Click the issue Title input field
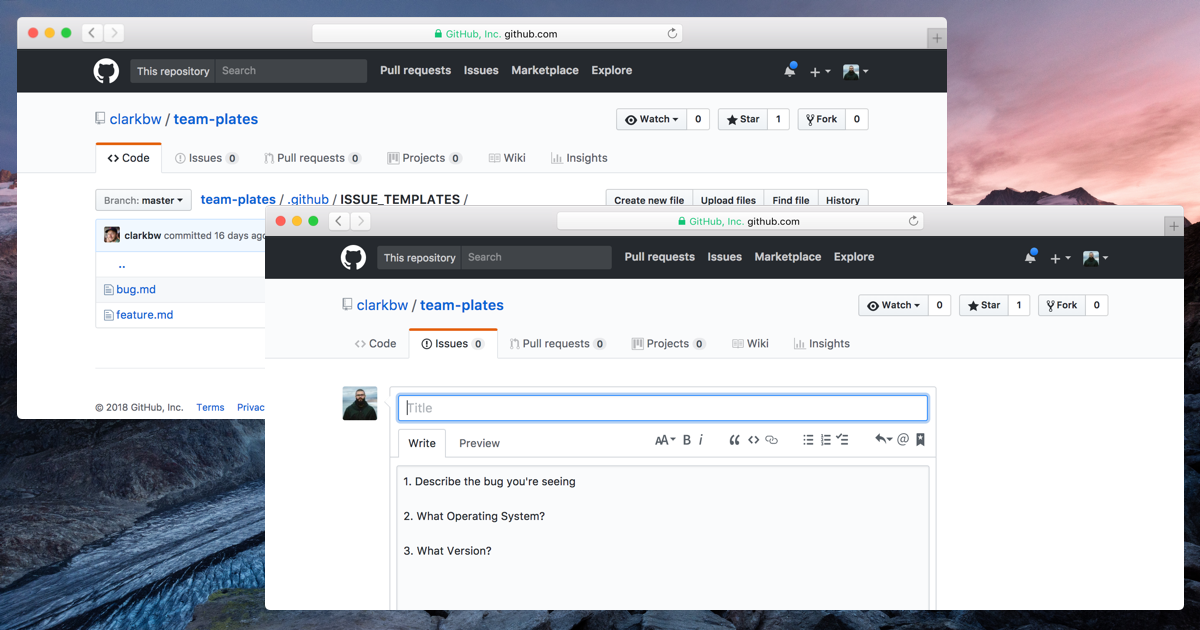This screenshot has height=630, width=1200. tap(663, 408)
